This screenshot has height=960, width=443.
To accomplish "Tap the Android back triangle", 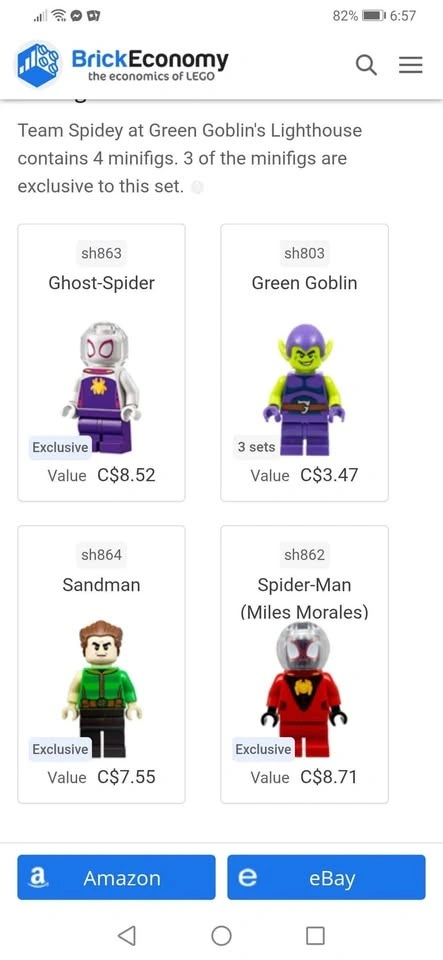I will pos(126,935).
